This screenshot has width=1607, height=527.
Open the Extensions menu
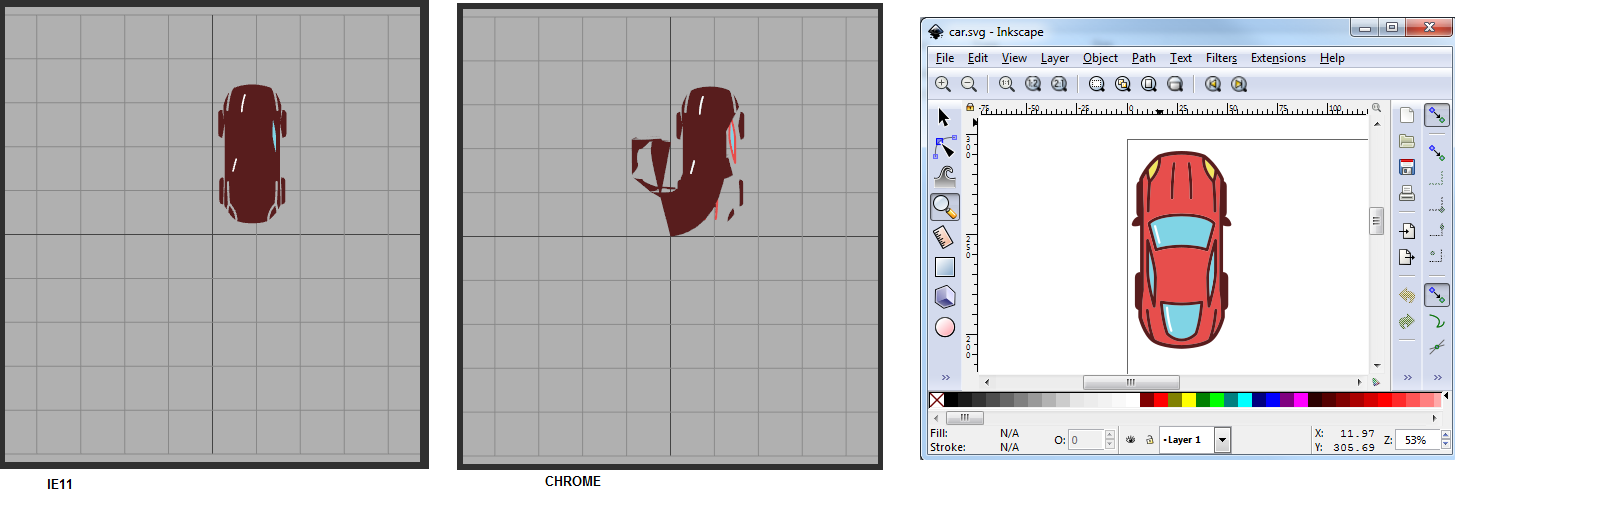click(x=1277, y=58)
